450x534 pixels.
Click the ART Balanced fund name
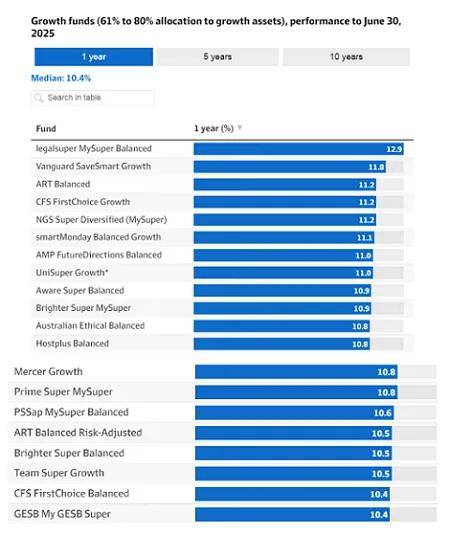[x=63, y=184]
